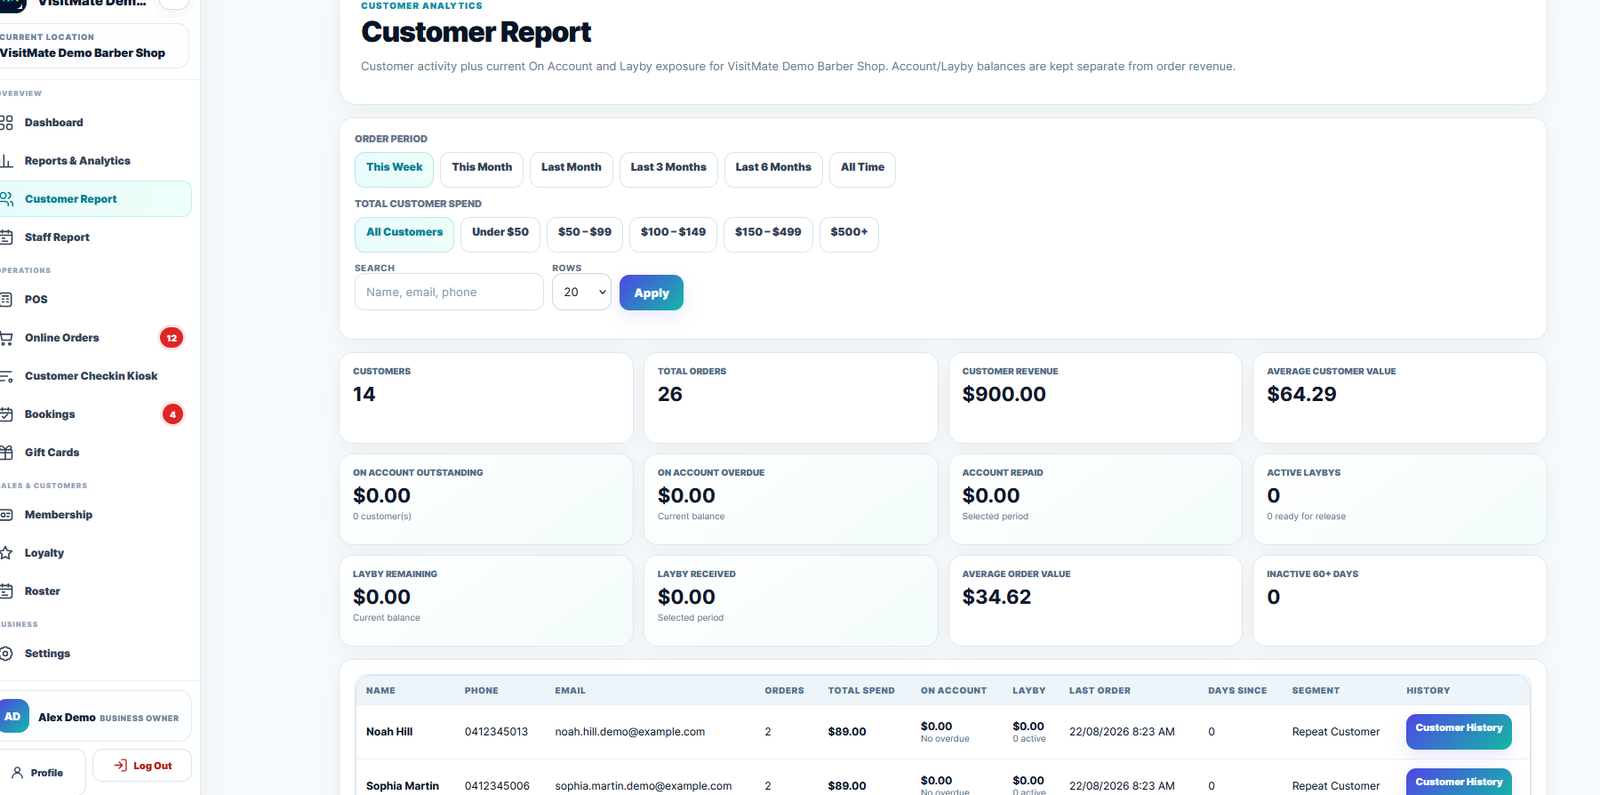Choose the Last Month period filter
The image size is (1600, 795).
coord(571,169)
